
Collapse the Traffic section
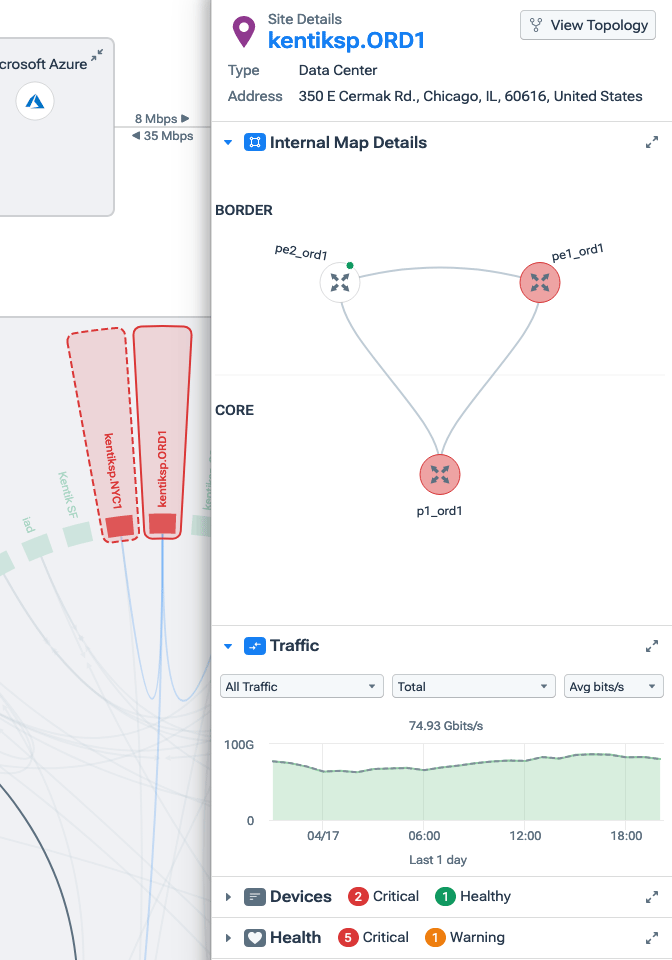228,646
